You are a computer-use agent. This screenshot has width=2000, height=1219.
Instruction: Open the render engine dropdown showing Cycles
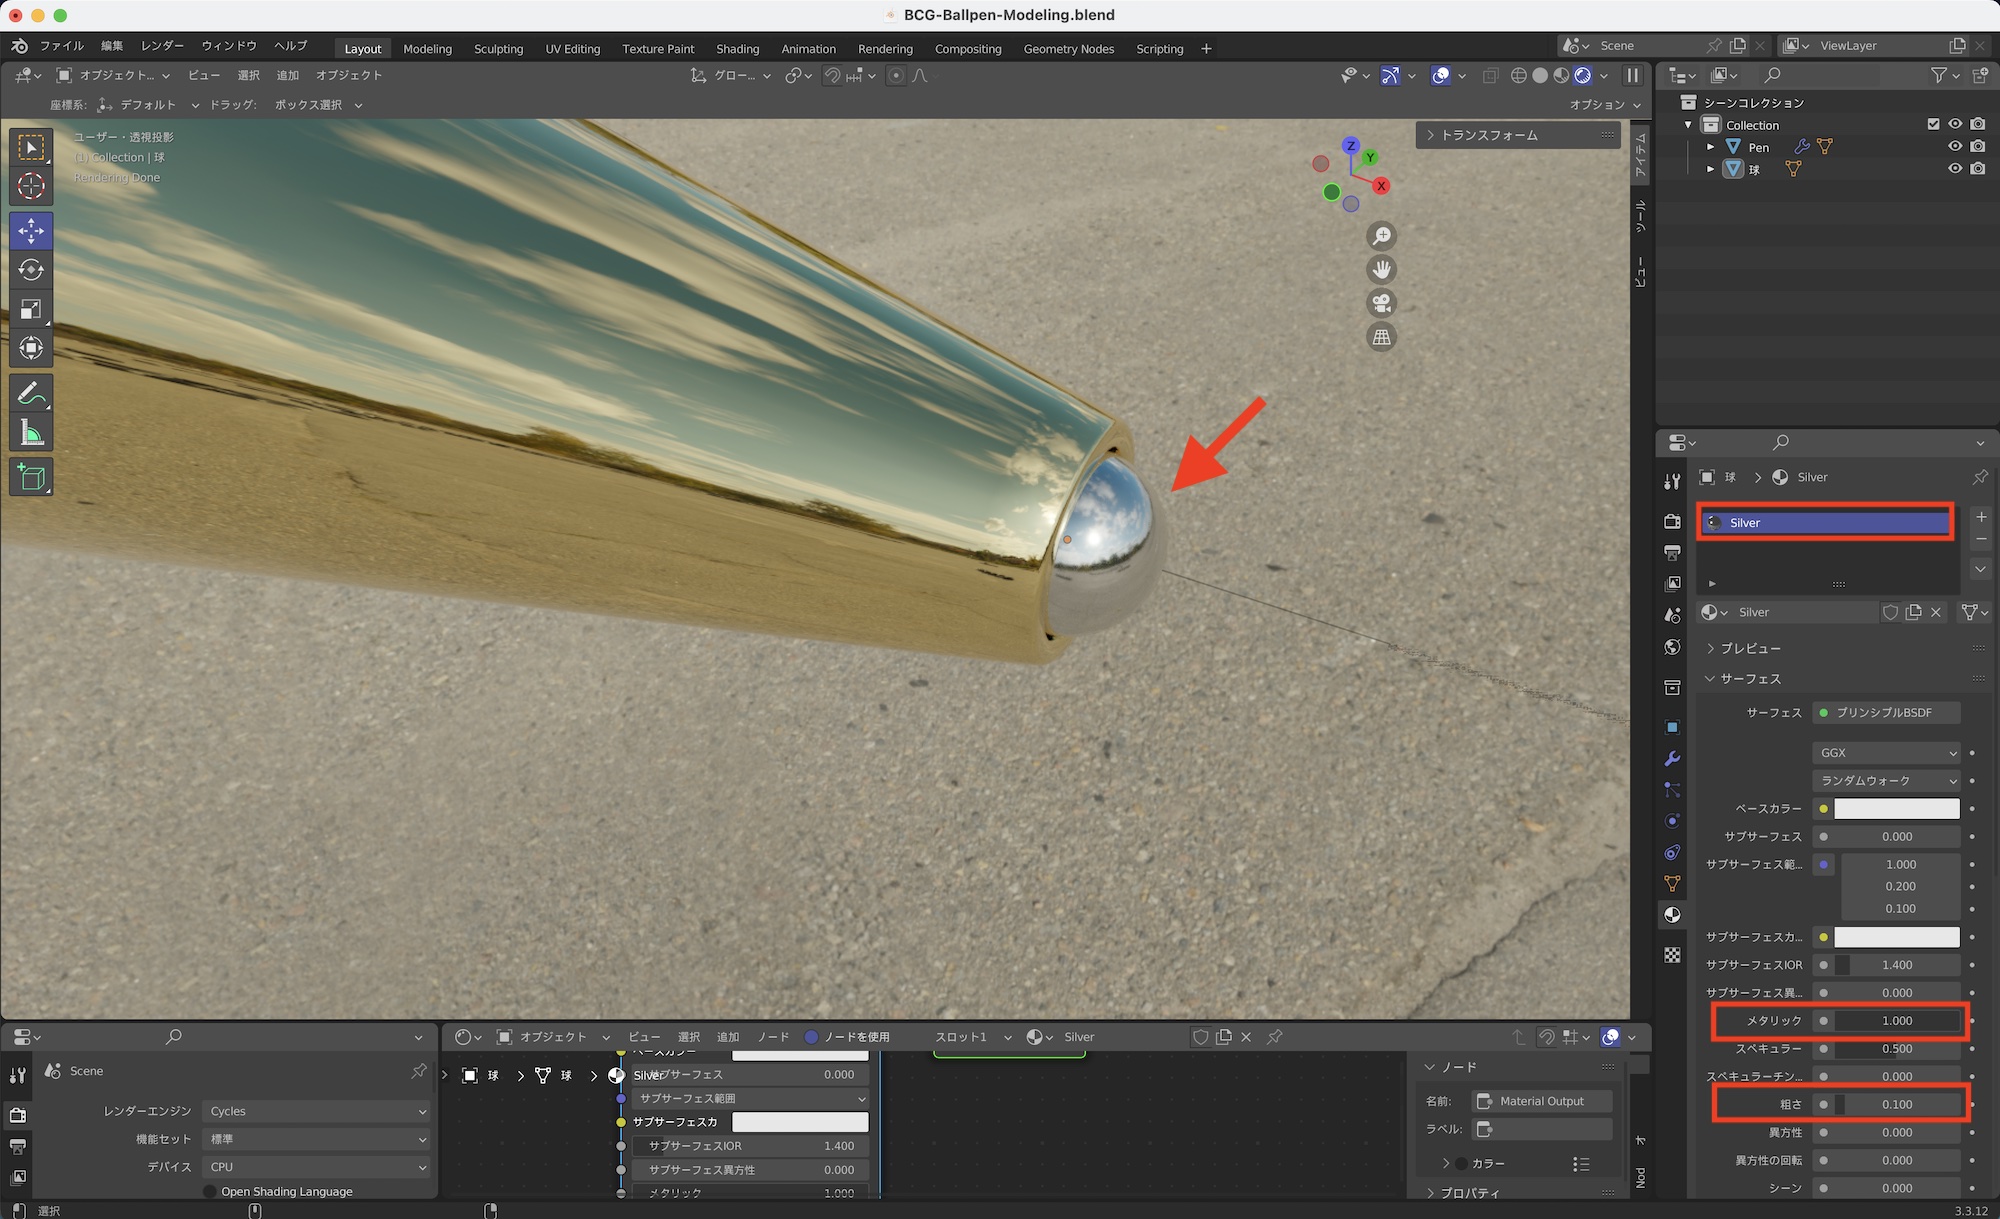(316, 1111)
